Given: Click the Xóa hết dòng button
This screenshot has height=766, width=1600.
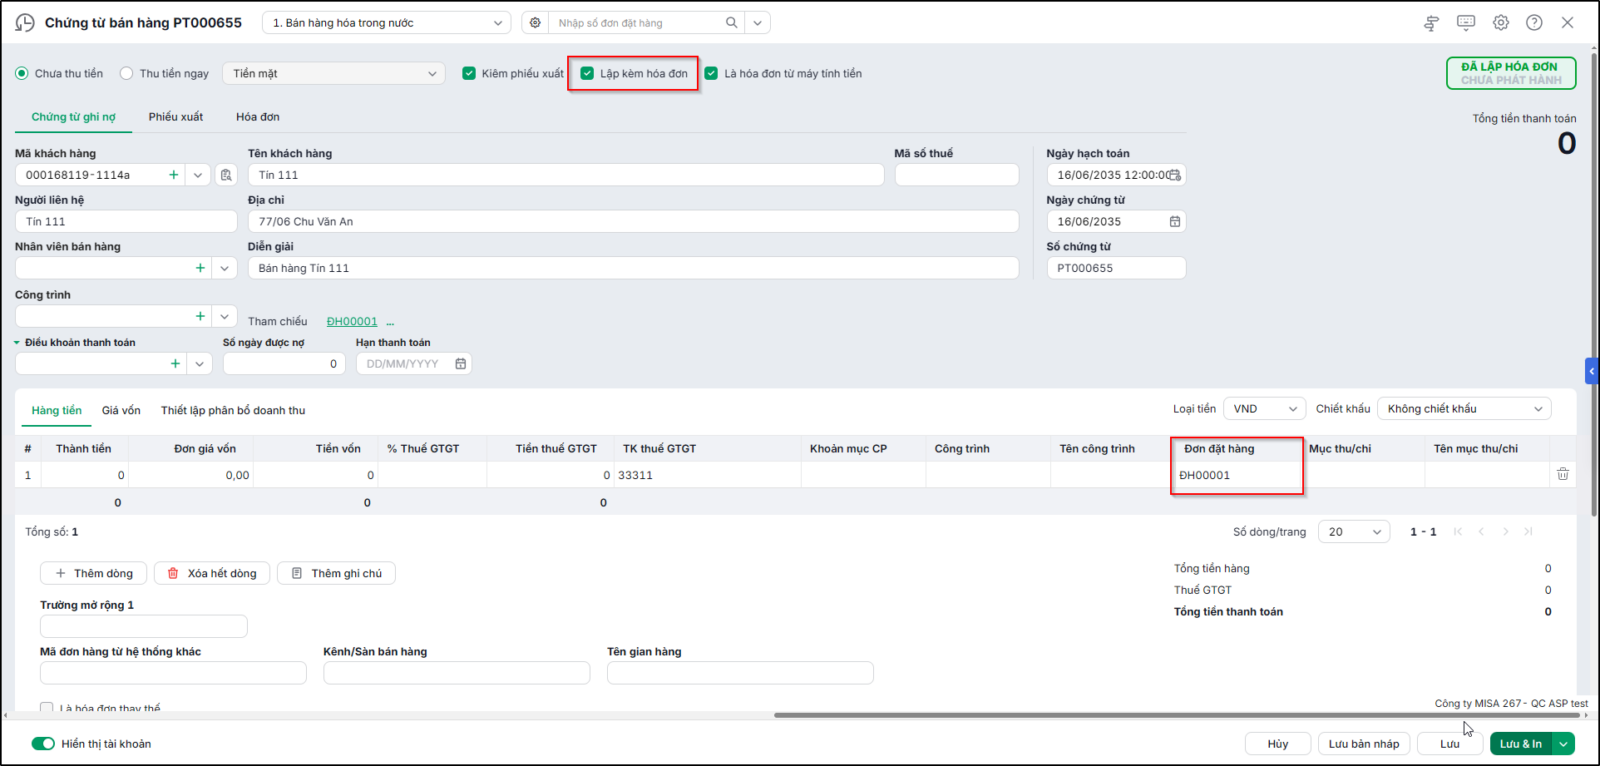Looking at the screenshot, I should click(212, 573).
